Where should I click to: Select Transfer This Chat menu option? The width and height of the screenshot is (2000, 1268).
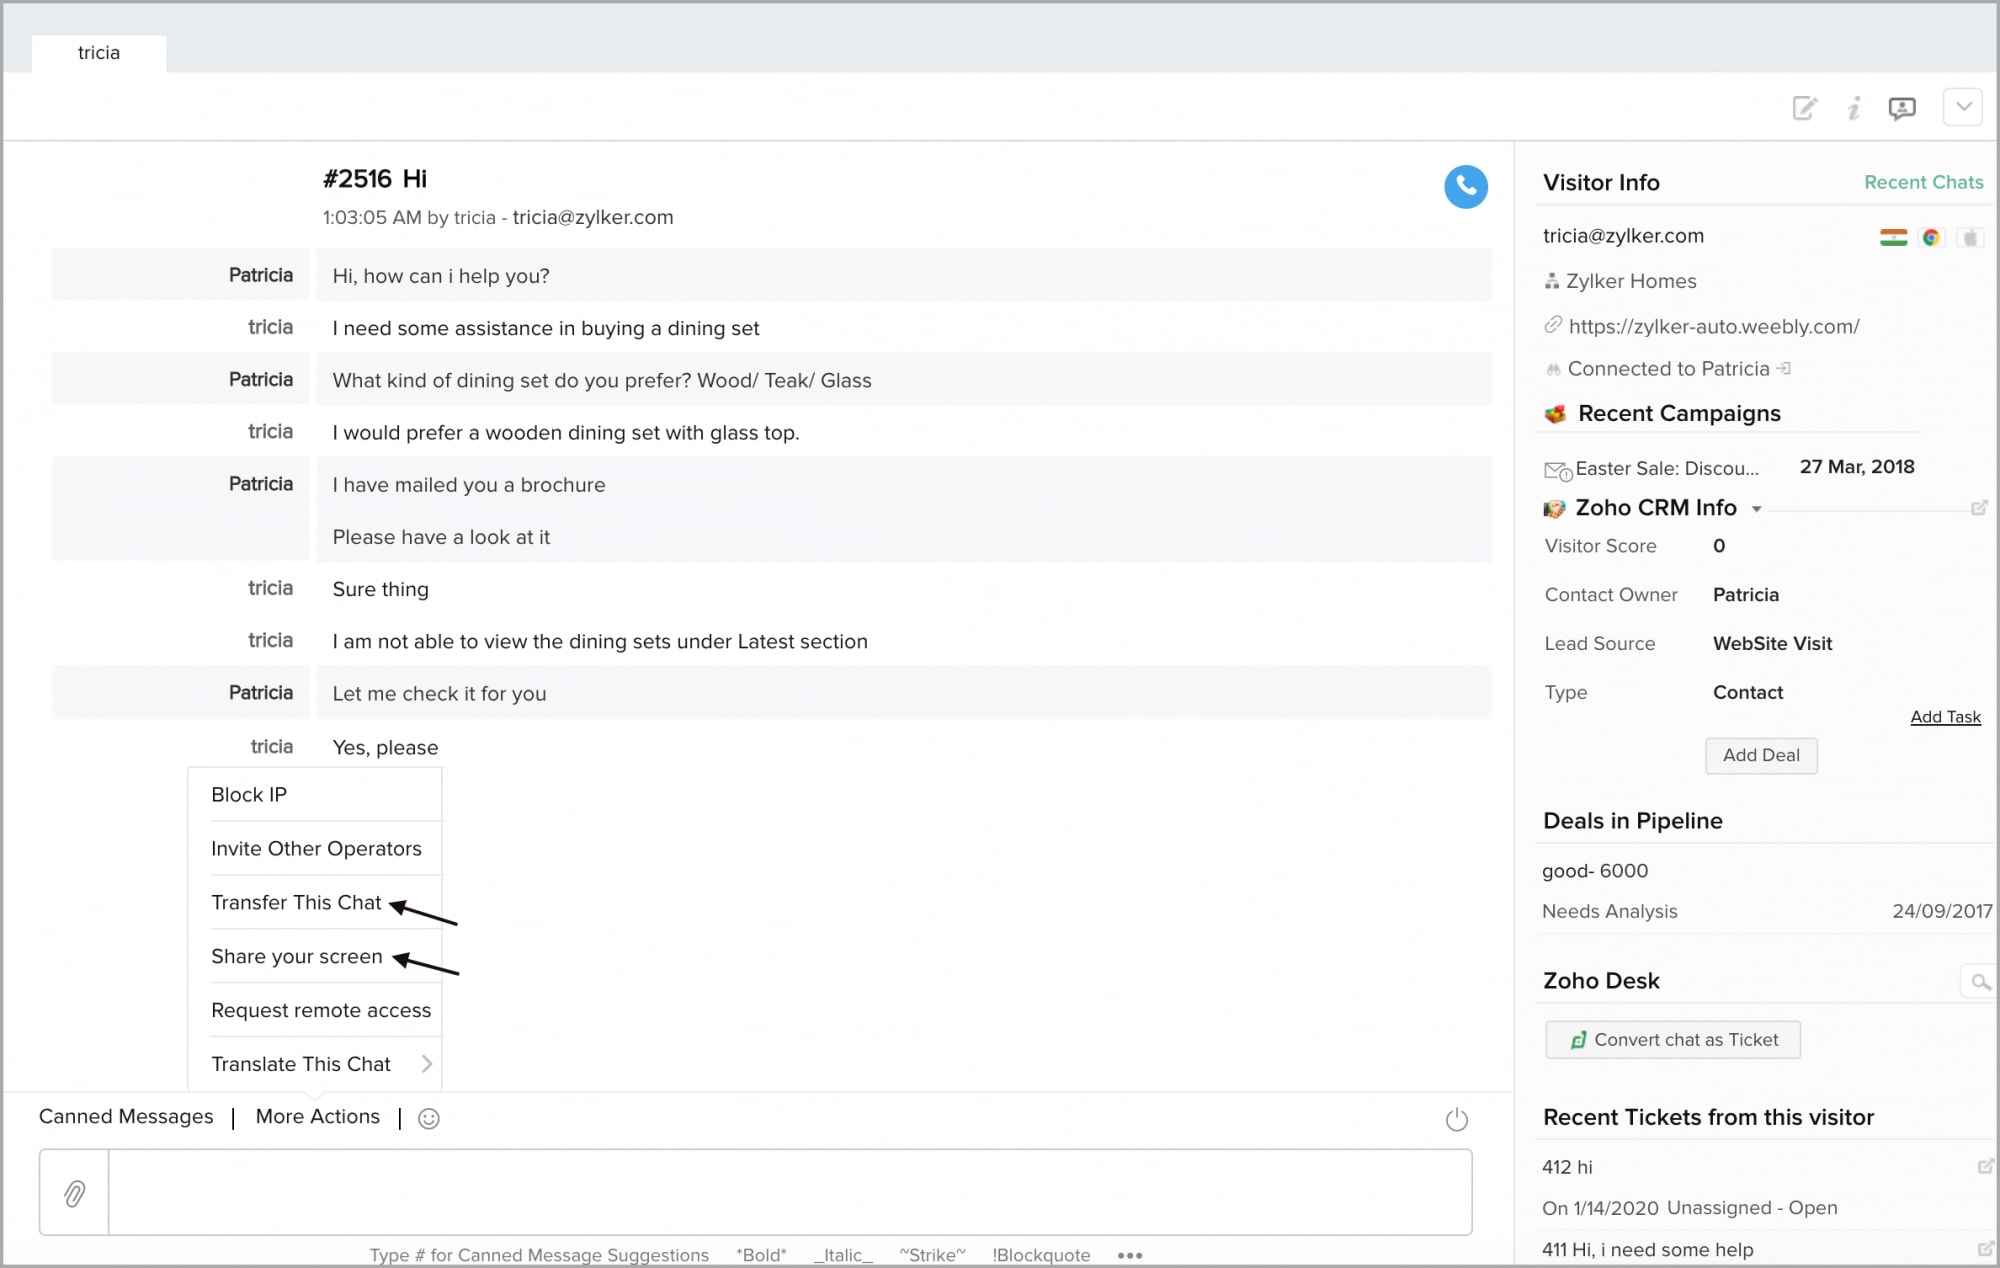point(296,902)
